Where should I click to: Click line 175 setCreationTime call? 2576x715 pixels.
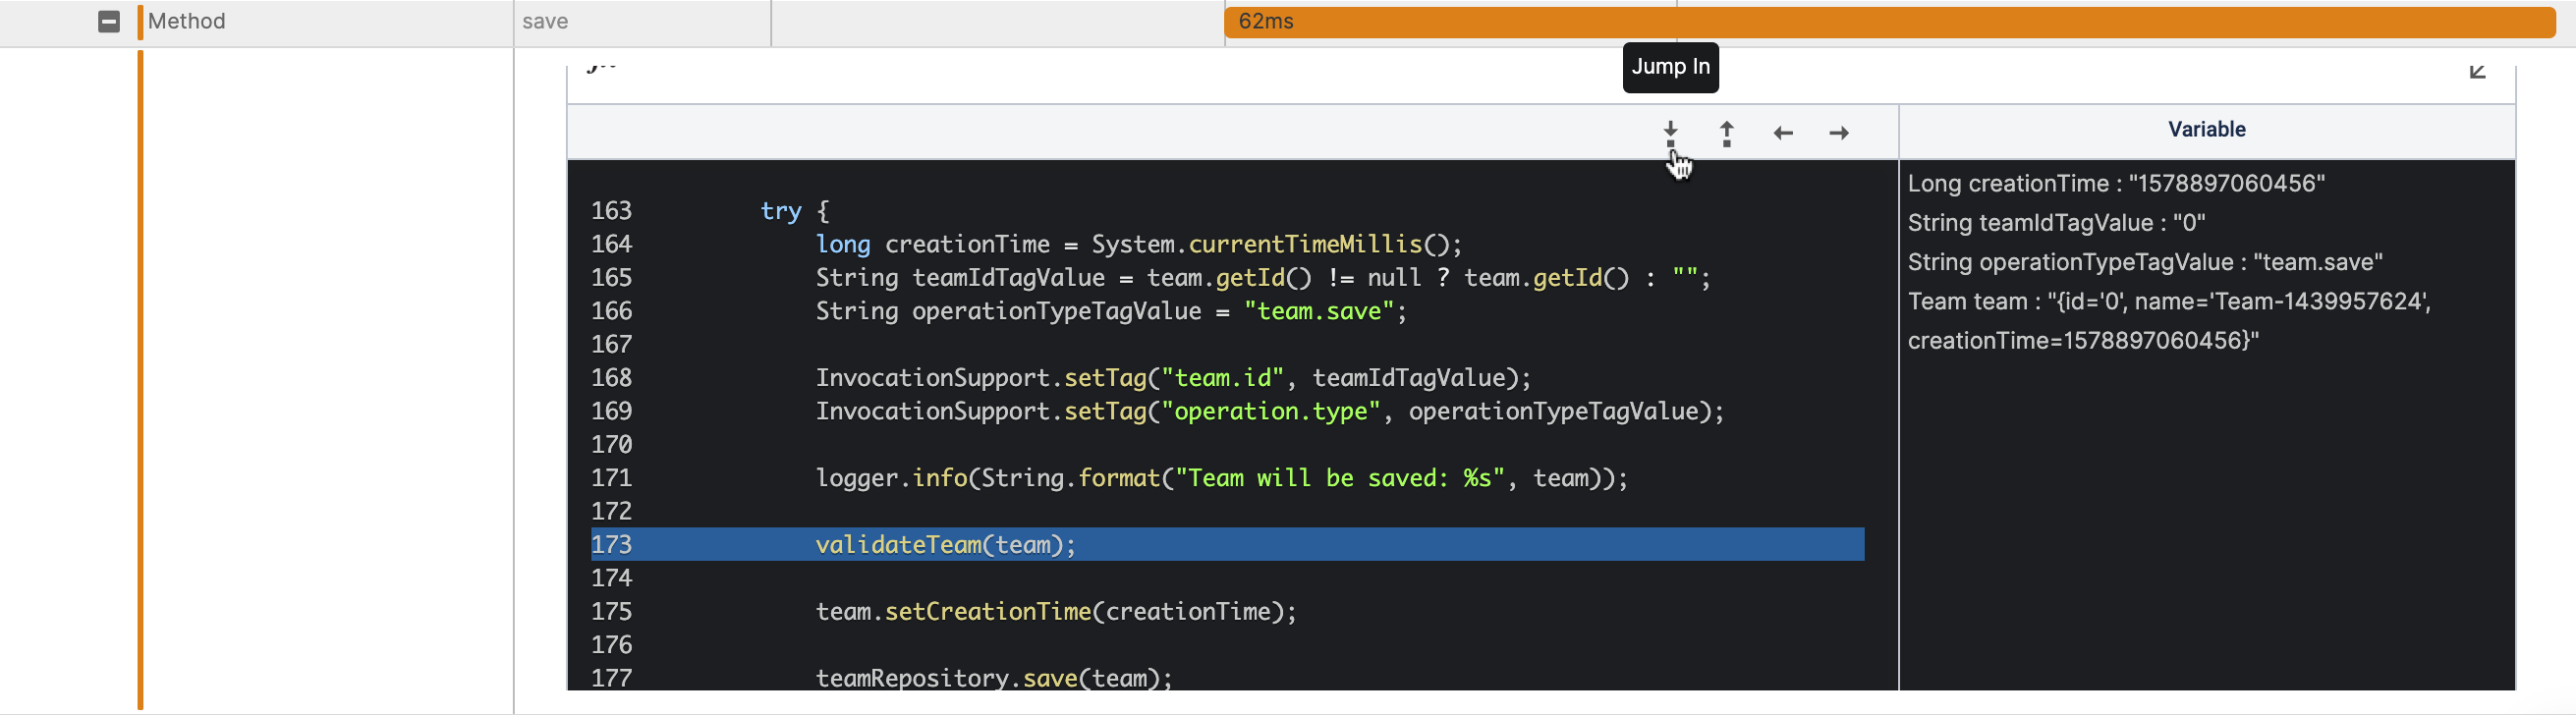[1055, 611]
